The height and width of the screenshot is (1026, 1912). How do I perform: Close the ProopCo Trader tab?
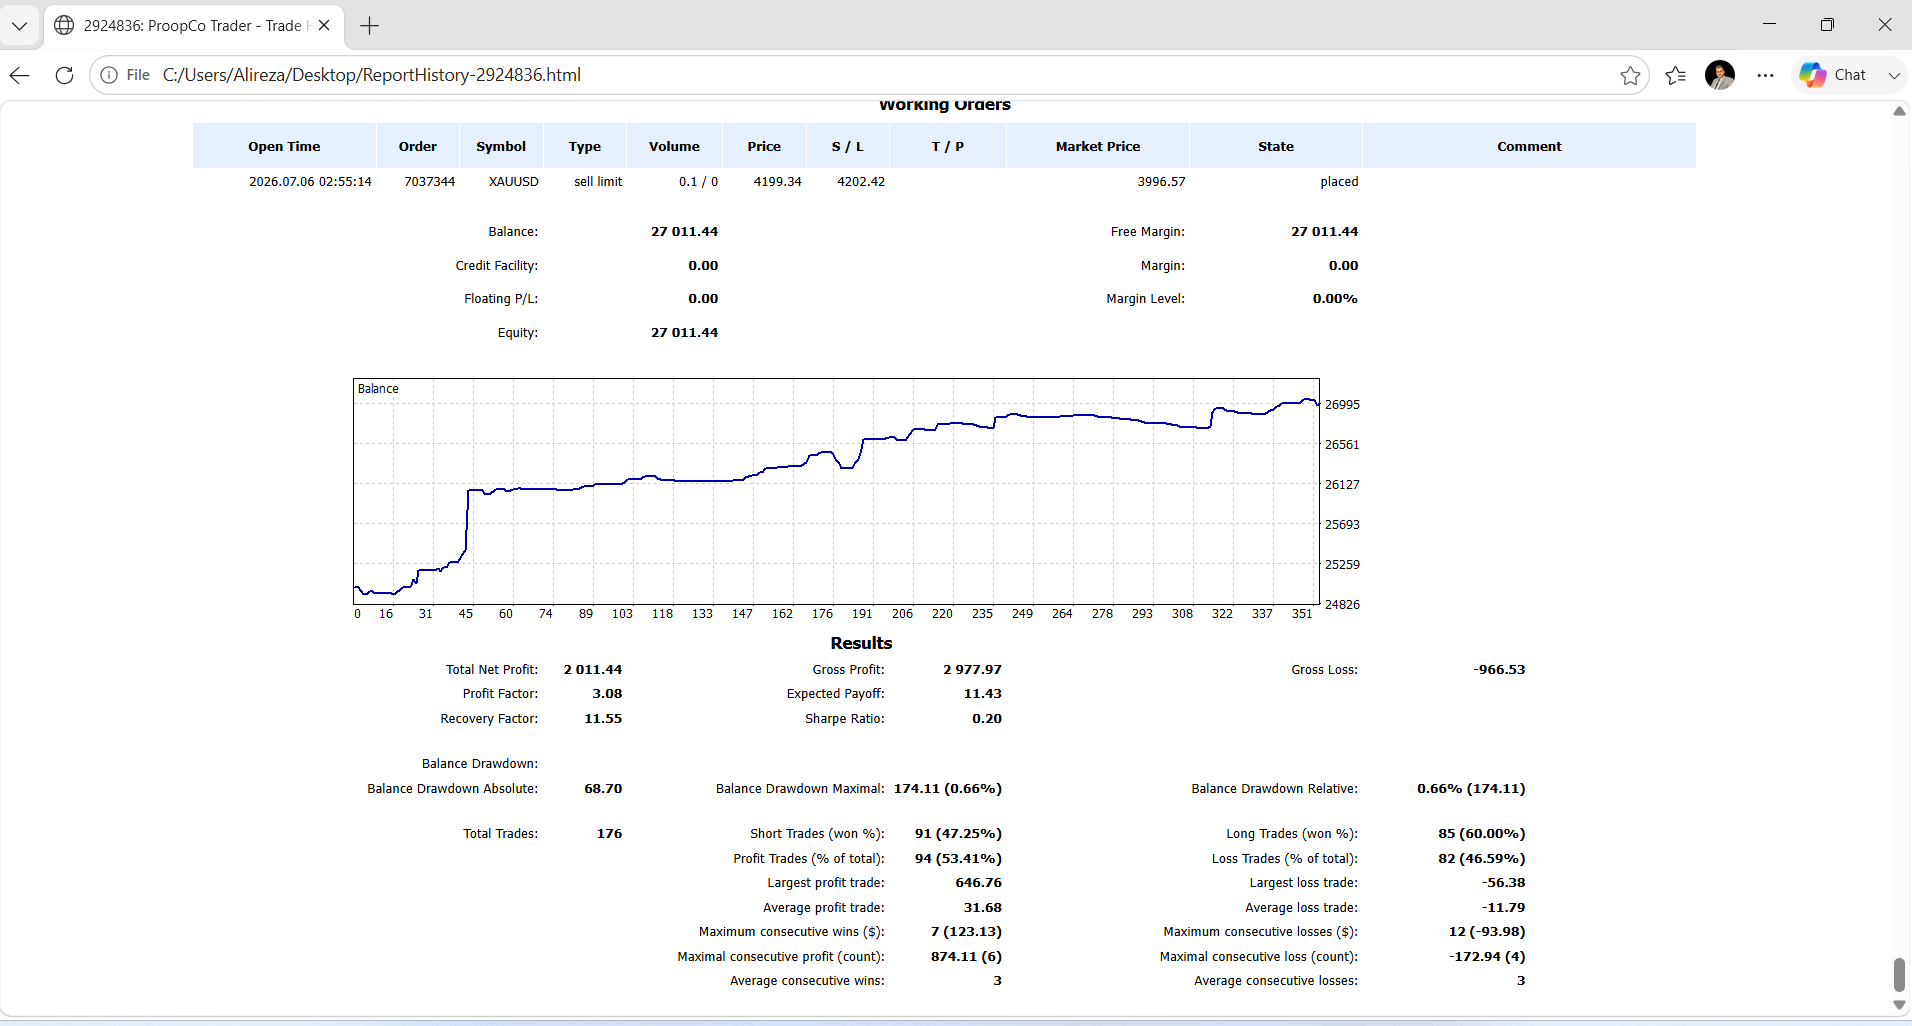click(x=324, y=26)
